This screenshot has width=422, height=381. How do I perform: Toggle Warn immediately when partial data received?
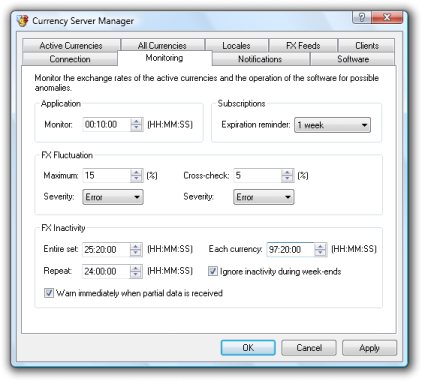(x=49, y=293)
